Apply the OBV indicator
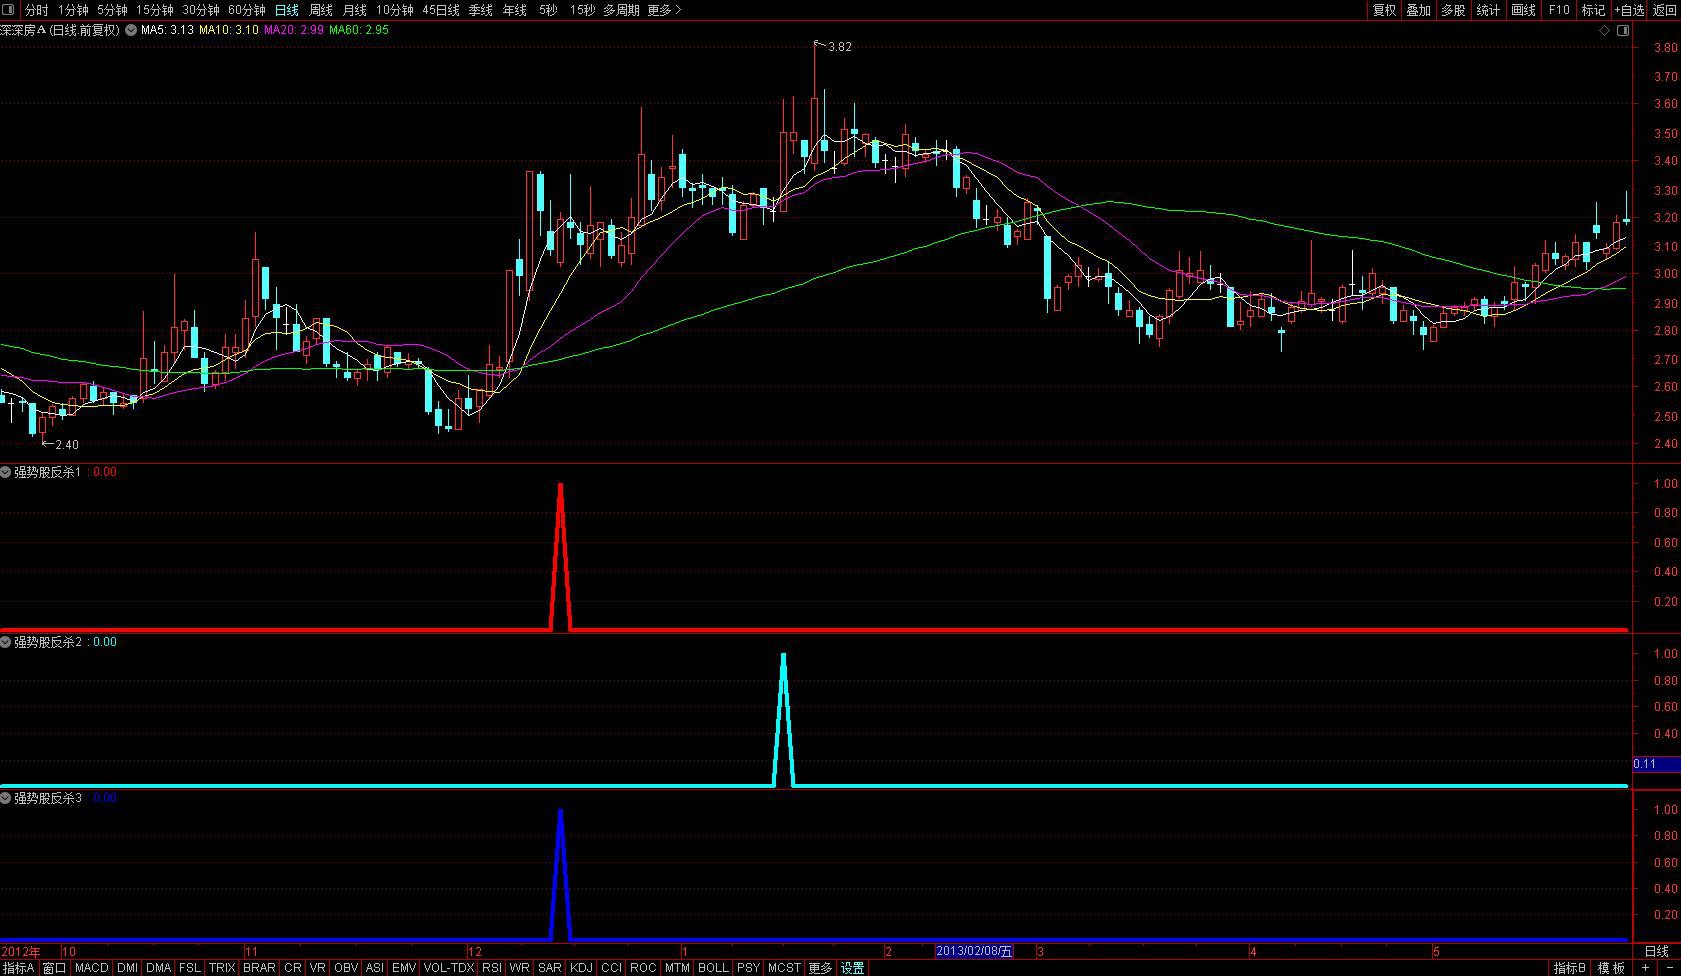The width and height of the screenshot is (1681, 976). (346, 968)
